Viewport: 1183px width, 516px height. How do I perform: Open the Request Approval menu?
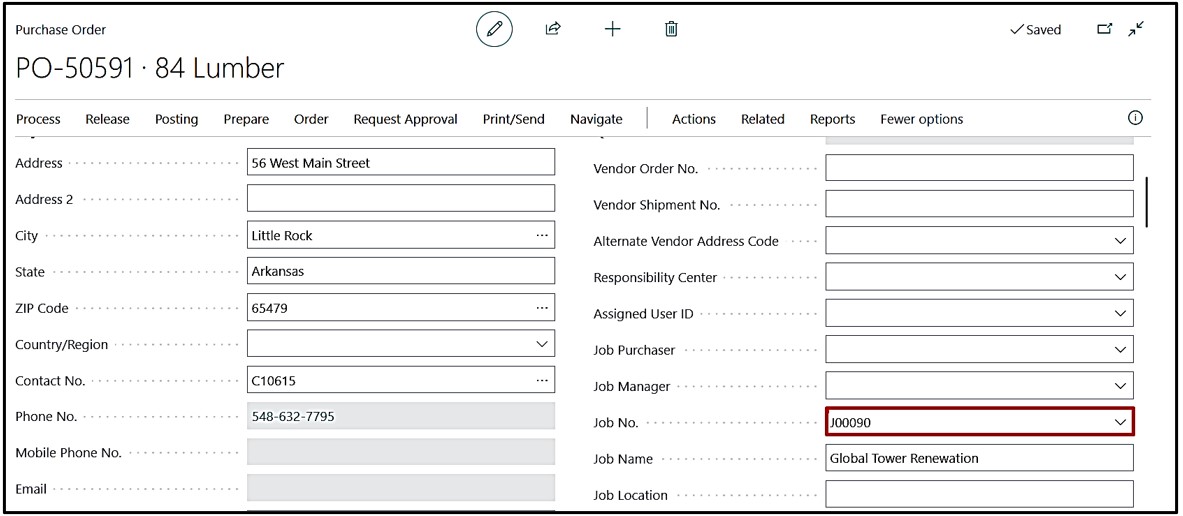tap(405, 119)
